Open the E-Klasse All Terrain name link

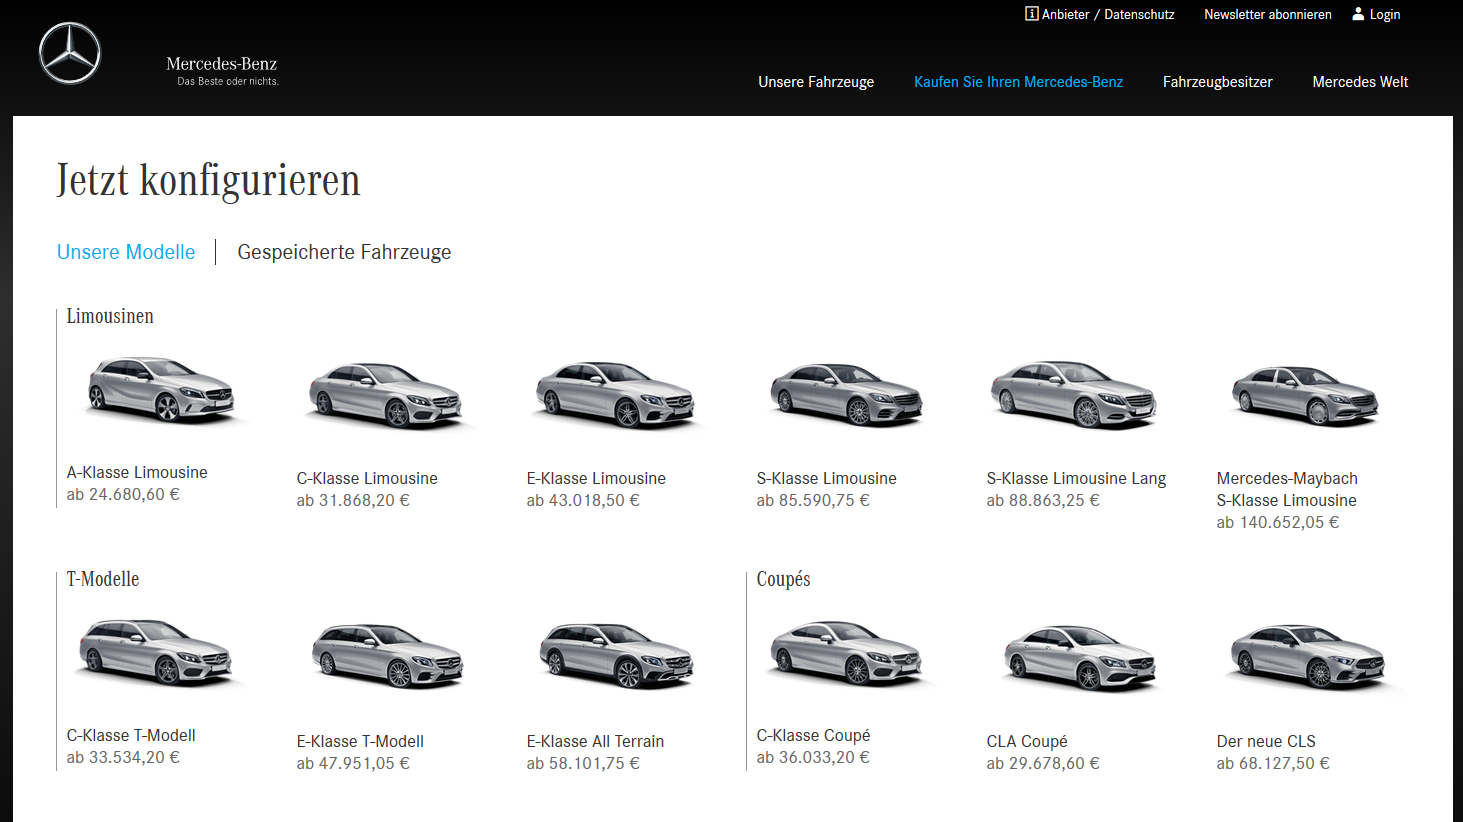(x=595, y=741)
